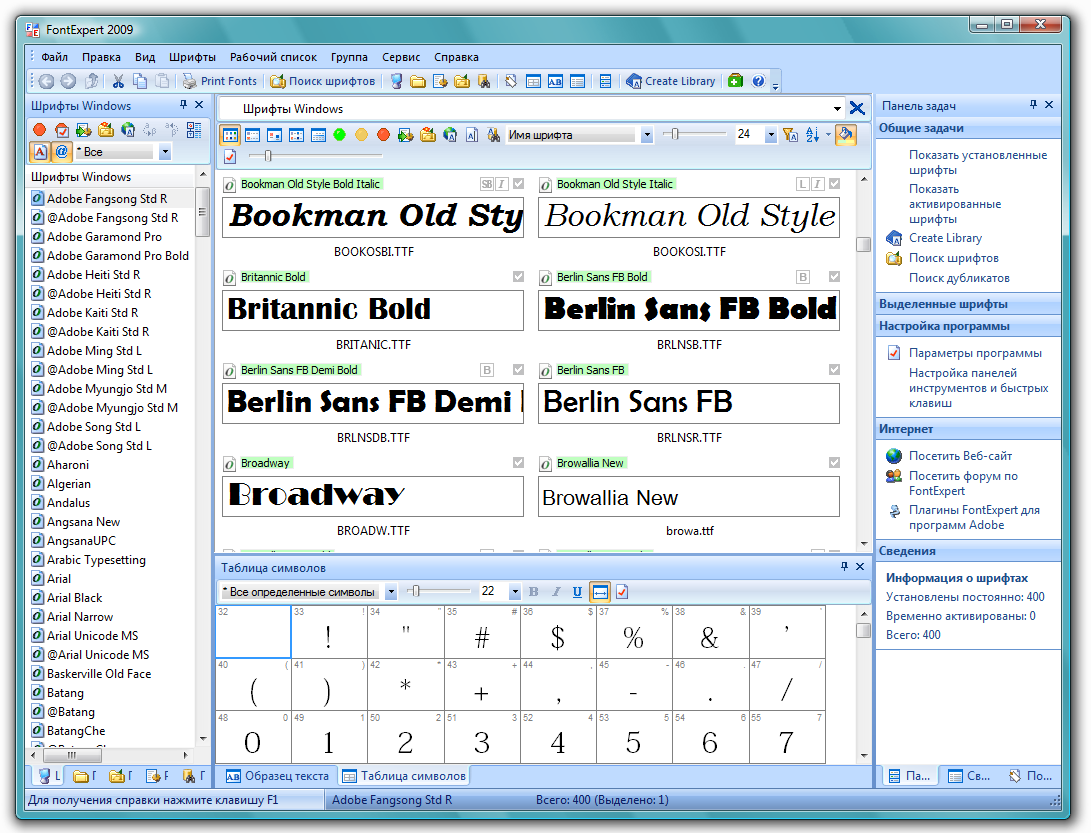This screenshot has width=1091, height=833.
Task: Open the Имя шрифта dropdown
Action: pos(647,135)
